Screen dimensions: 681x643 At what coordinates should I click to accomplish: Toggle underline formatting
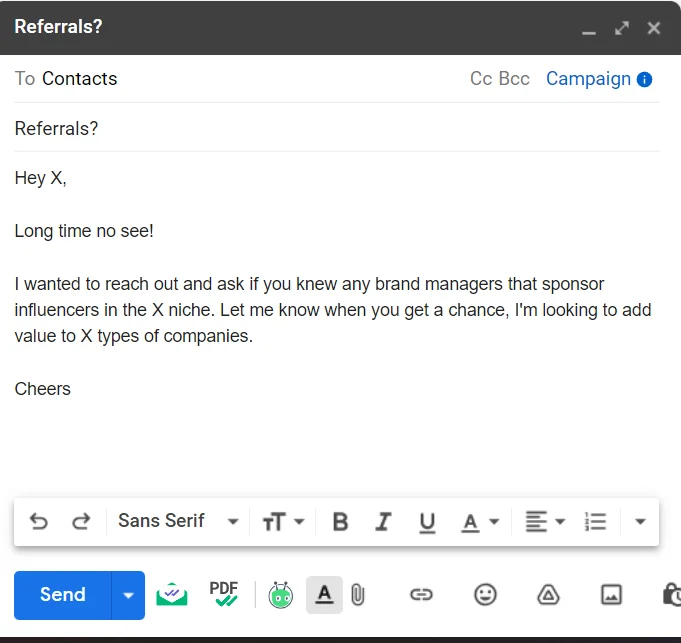427,521
